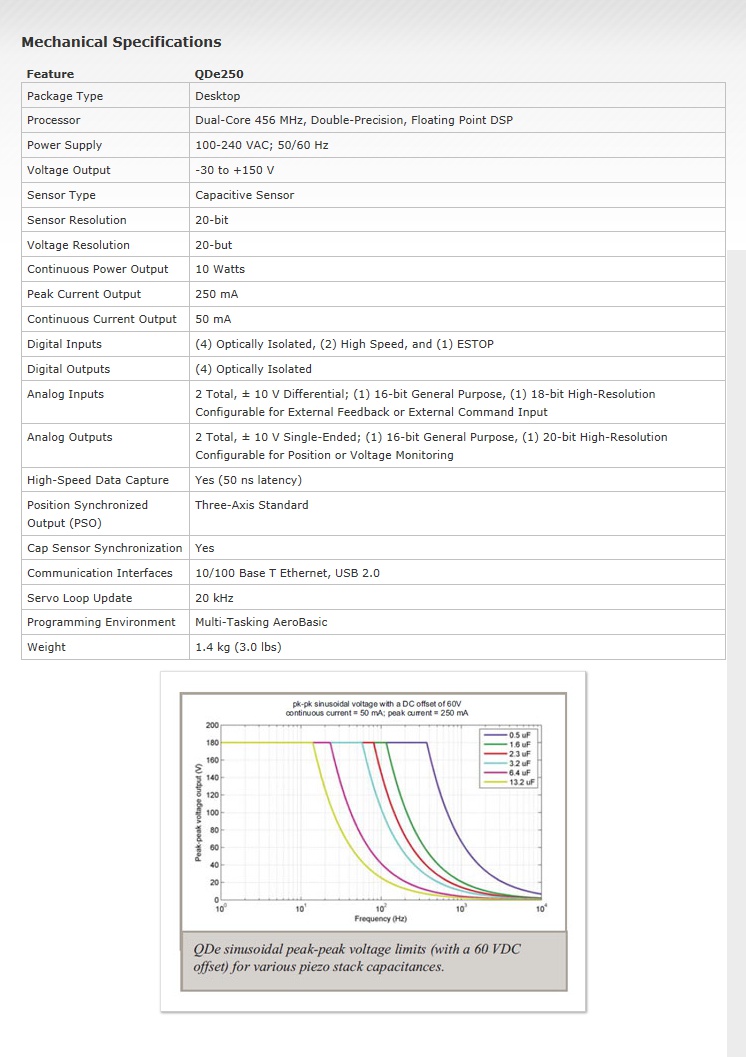Click the -30 to +150 V value

pos(235,170)
